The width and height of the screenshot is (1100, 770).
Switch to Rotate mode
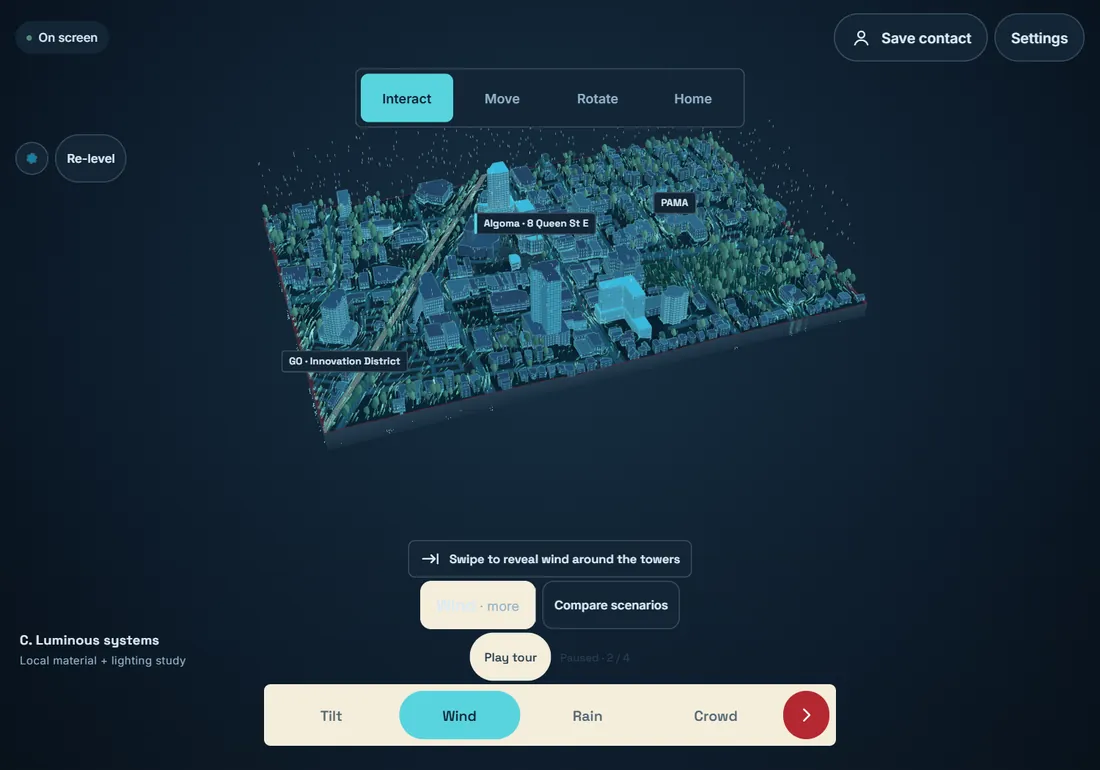[598, 98]
